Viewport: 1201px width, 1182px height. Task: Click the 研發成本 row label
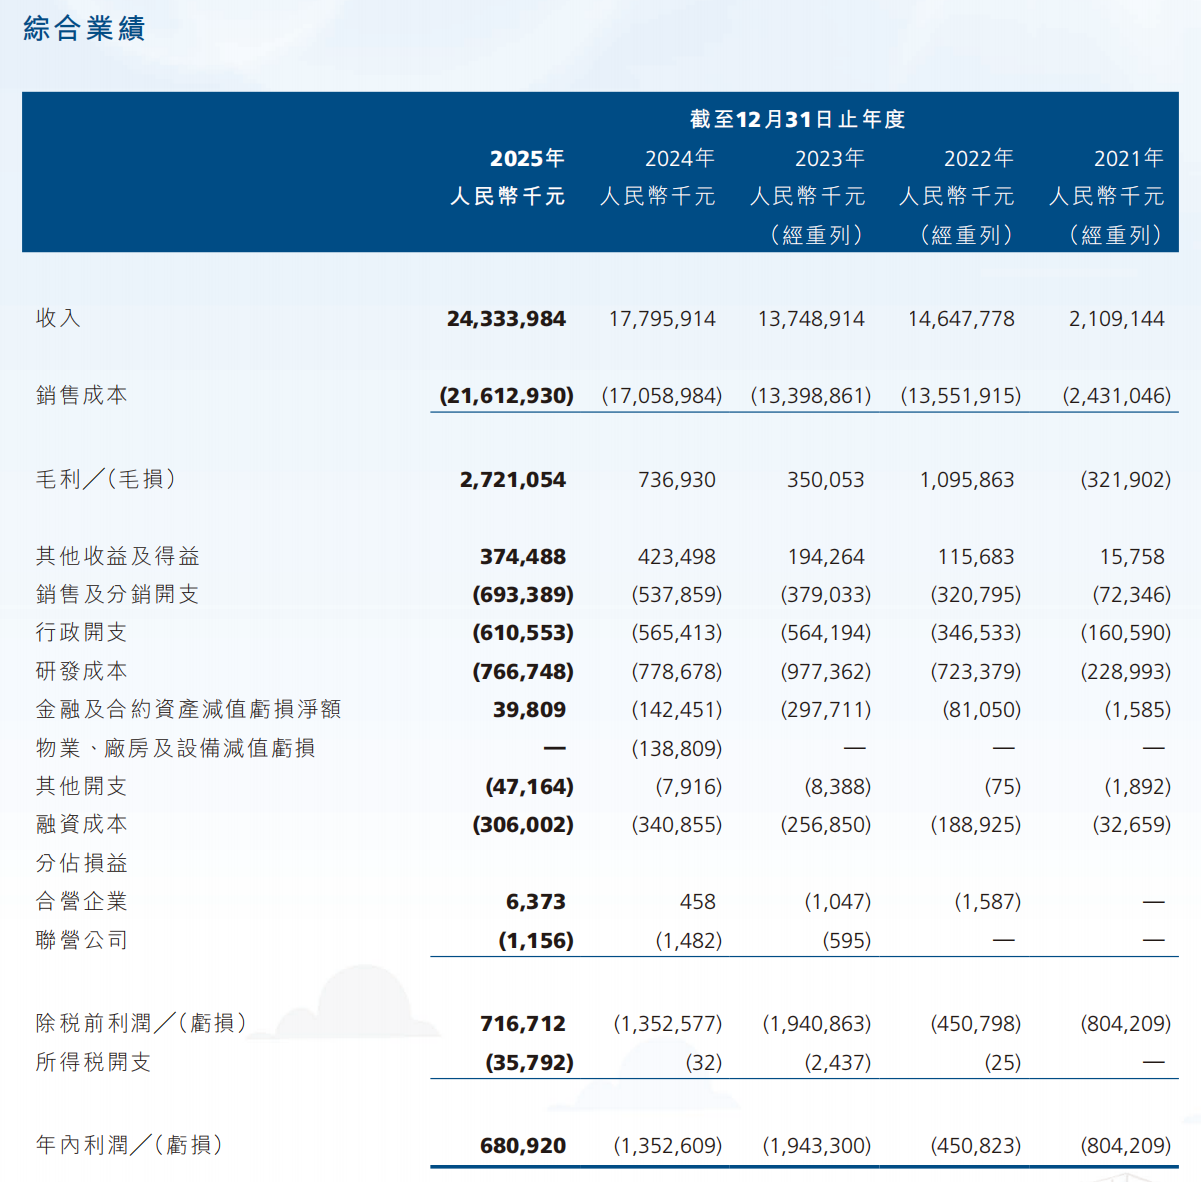(82, 671)
